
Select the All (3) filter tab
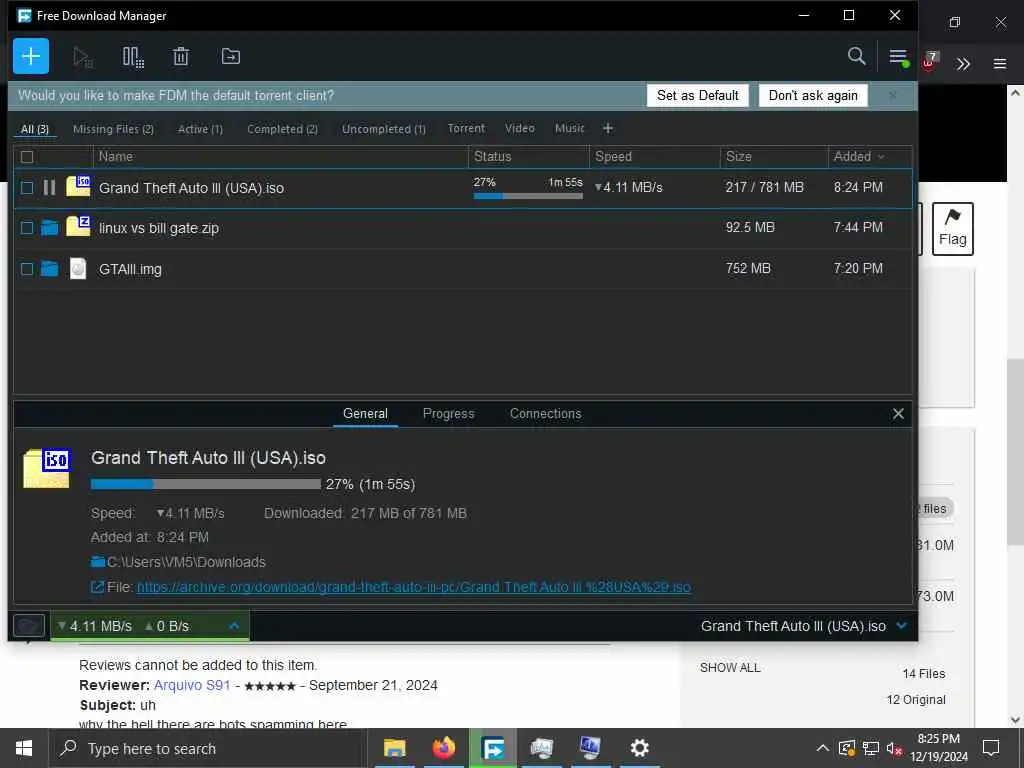(x=35, y=129)
